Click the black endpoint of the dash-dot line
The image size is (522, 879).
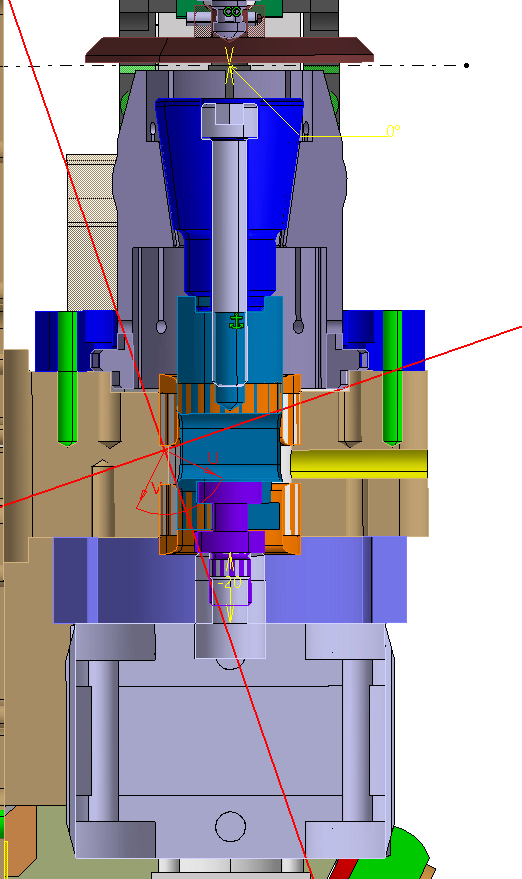(466, 66)
